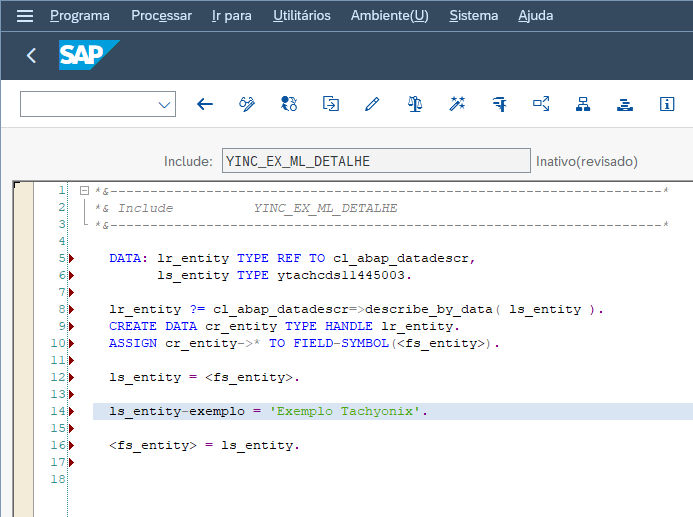Viewport: 693px width, 517px height.
Task: Click 'ytachcds11445003' type name on line 6
Action: (341, 275)
